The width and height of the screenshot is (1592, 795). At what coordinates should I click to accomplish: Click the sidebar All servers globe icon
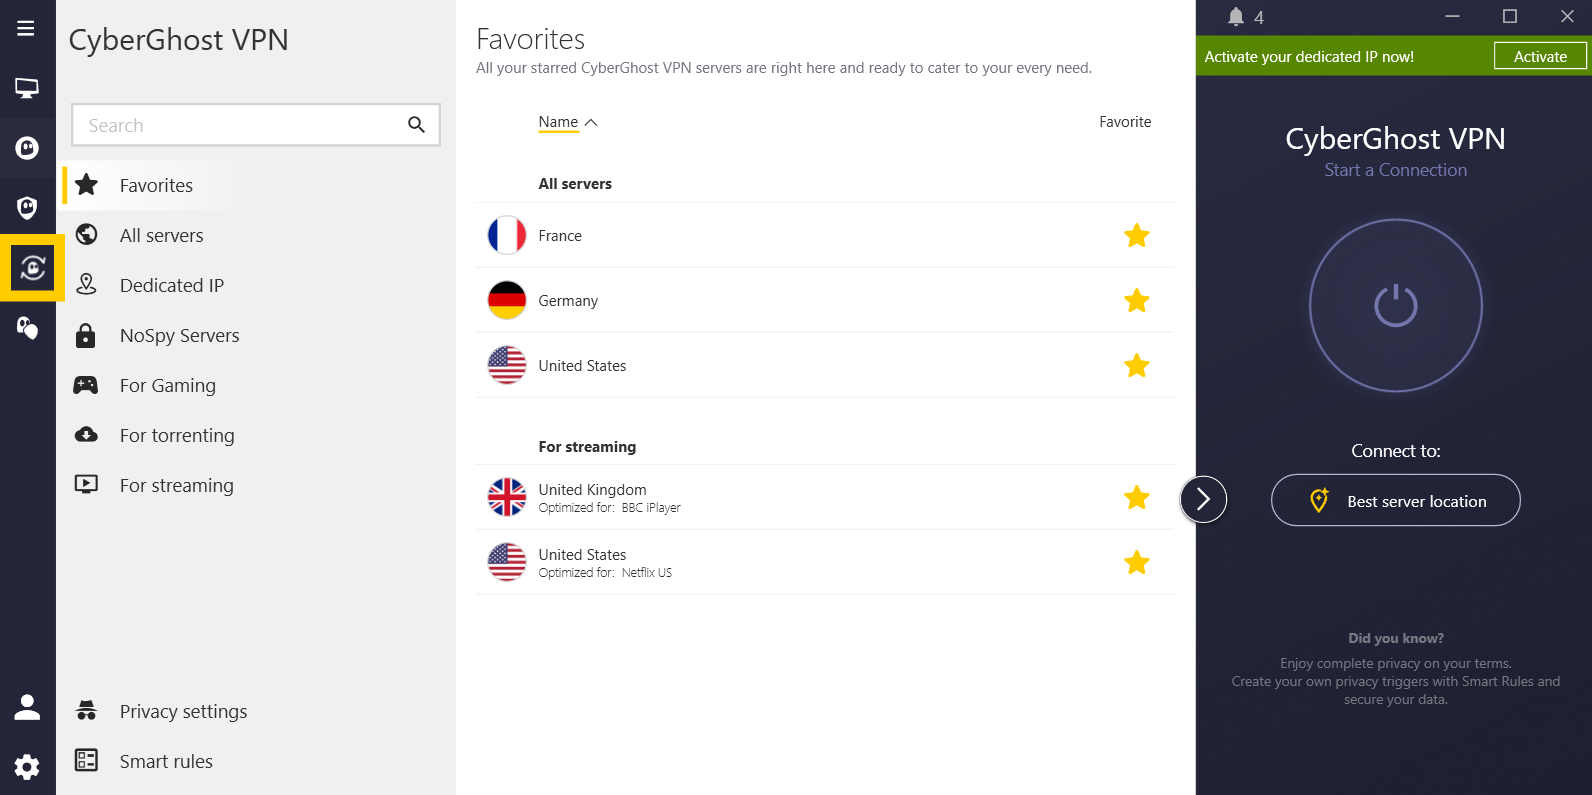pyautogui.click(x=87, y=234)
